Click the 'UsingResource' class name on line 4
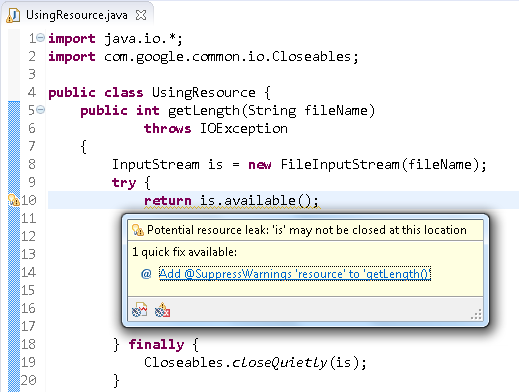Screen dimensions: 519x392 [x=204, y=93]
